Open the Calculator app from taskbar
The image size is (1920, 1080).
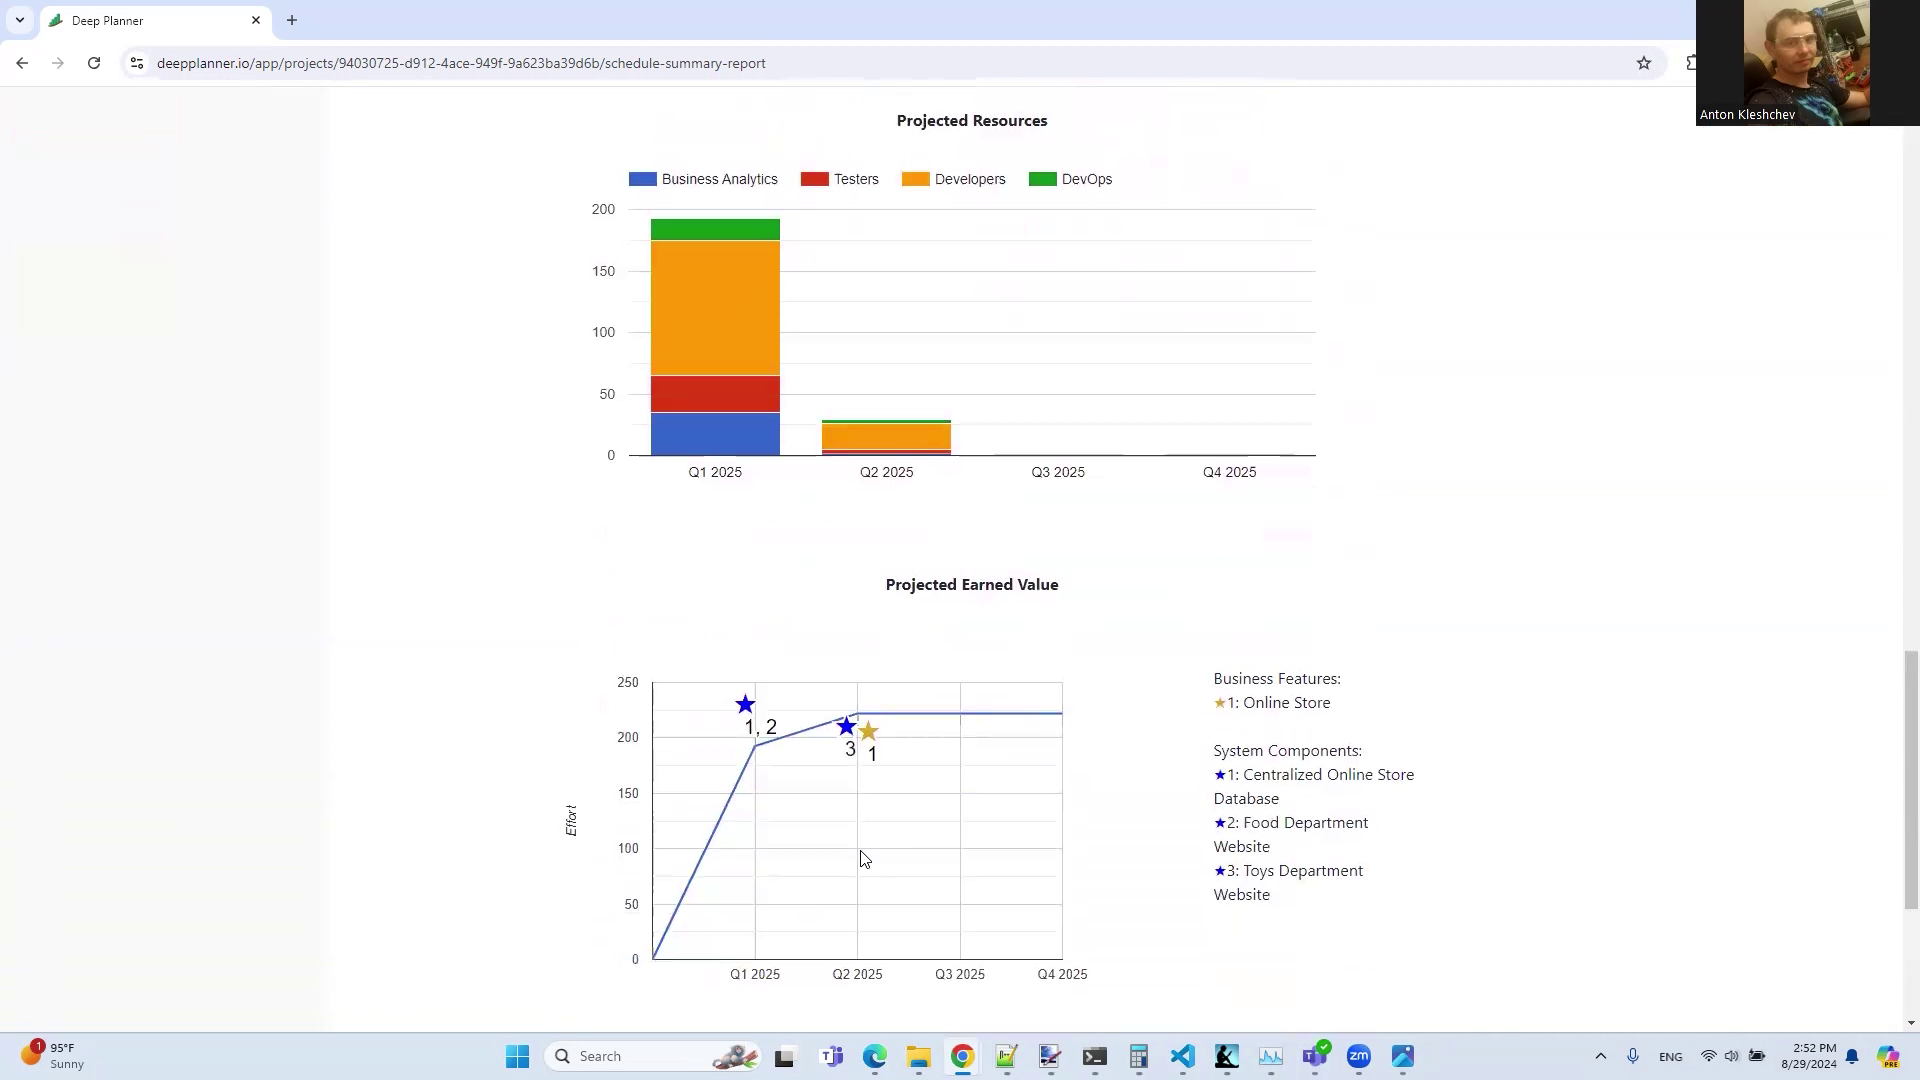tap(1139, 1056)
